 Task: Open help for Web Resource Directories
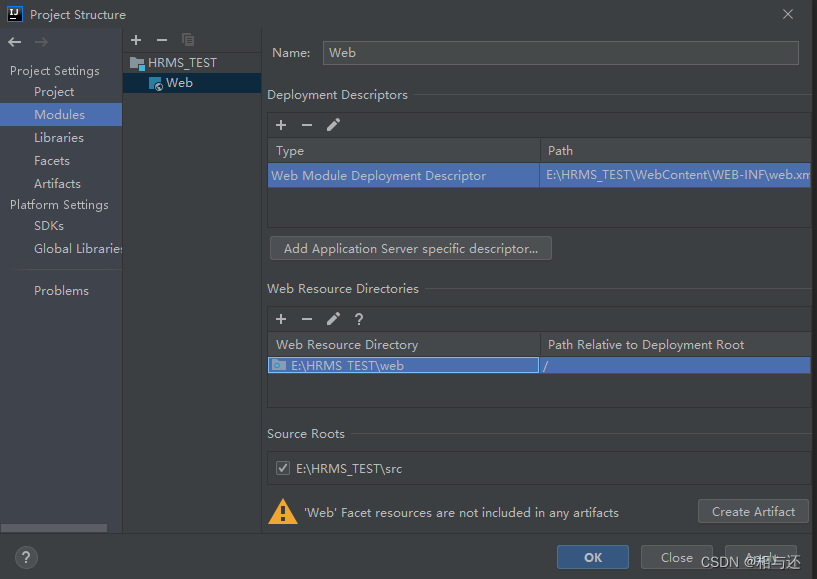pos(358,319)
